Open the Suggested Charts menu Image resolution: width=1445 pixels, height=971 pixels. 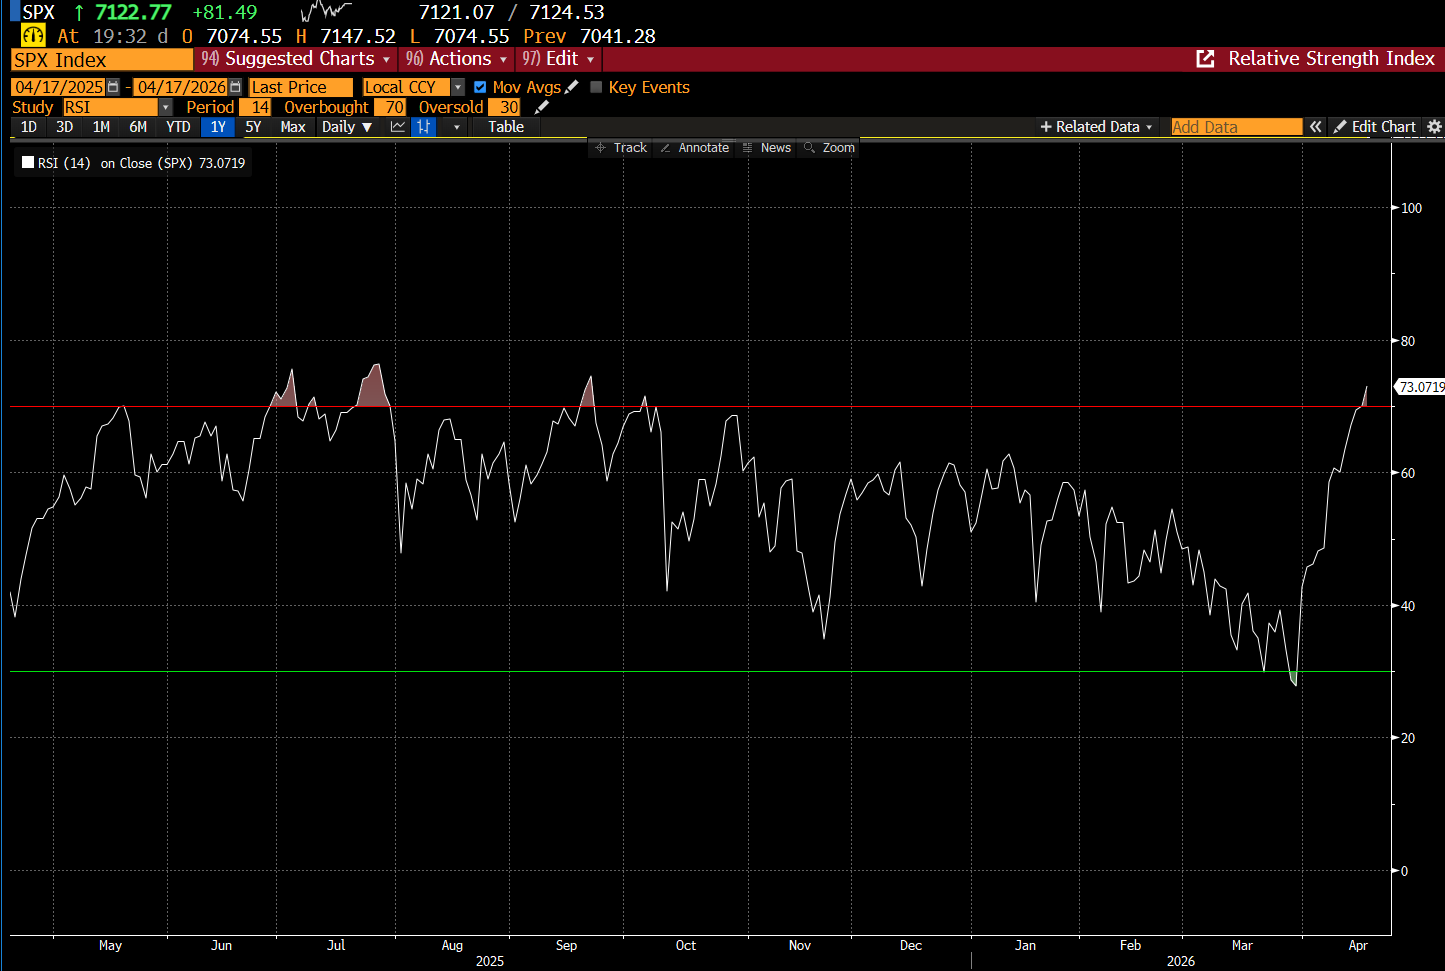point(296,59)
